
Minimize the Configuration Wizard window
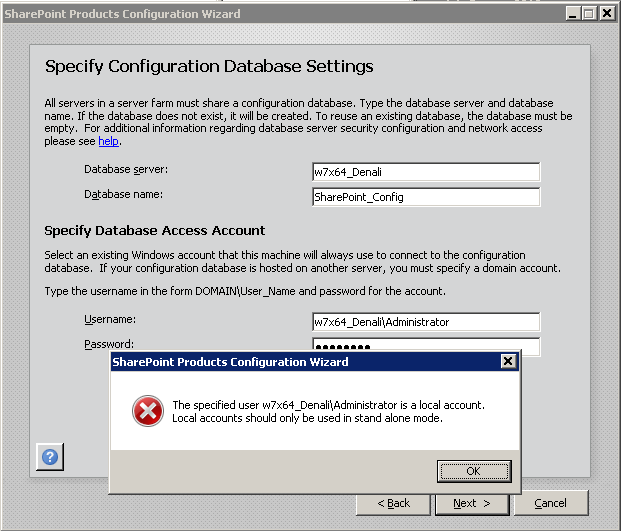[x=572, y=14]
